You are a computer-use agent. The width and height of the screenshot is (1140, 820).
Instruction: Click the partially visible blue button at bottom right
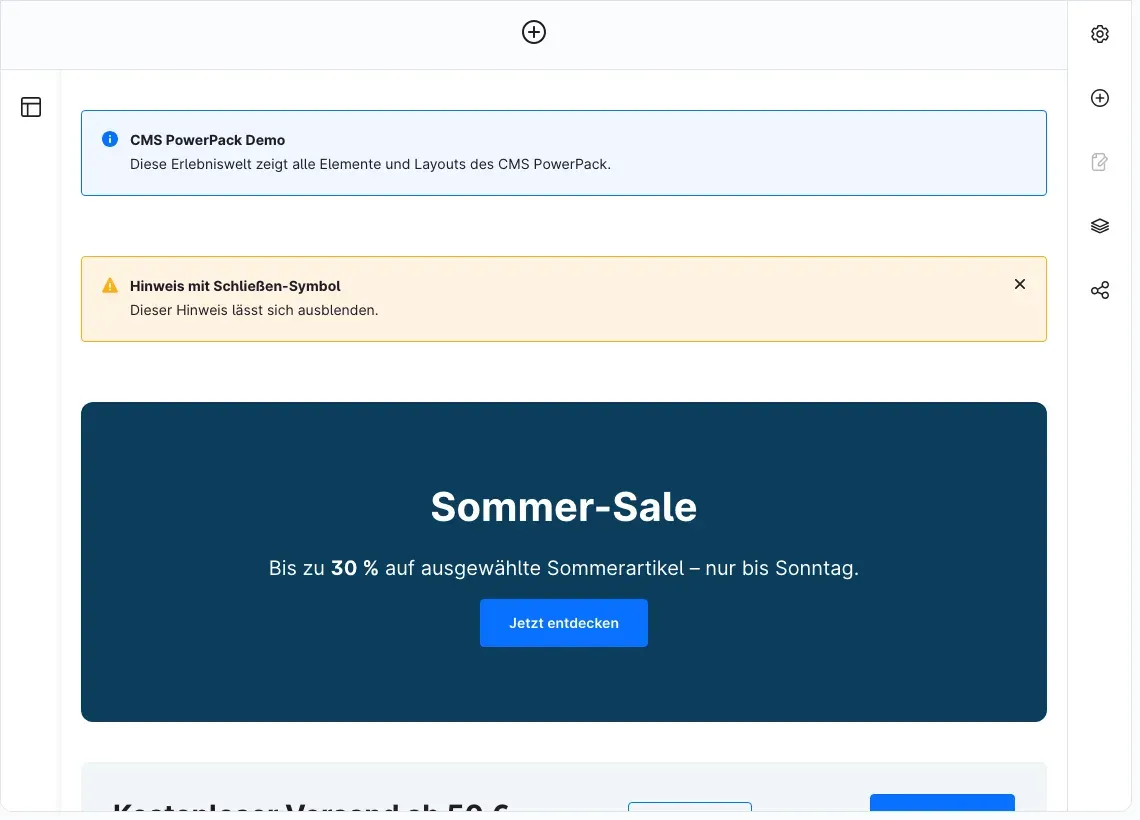point(942,803)
